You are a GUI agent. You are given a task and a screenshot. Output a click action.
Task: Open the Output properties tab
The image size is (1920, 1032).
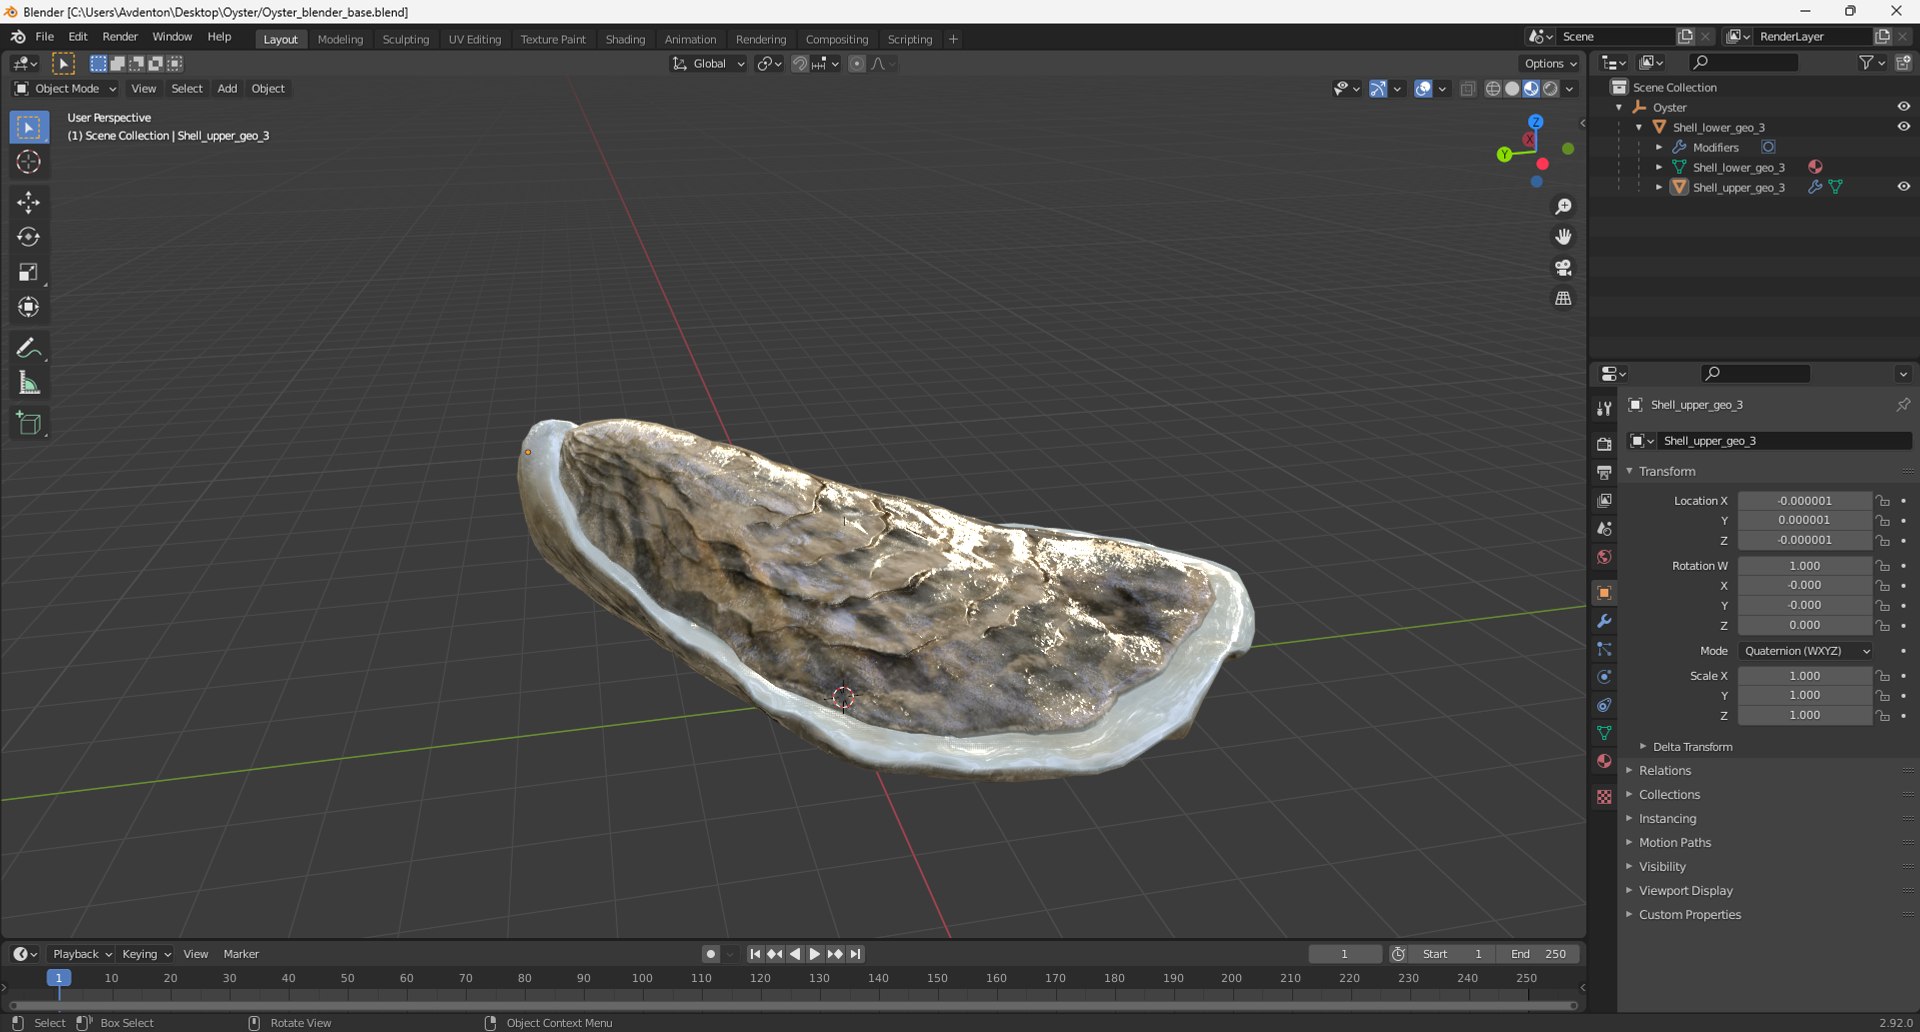(x=1604, y=472)
